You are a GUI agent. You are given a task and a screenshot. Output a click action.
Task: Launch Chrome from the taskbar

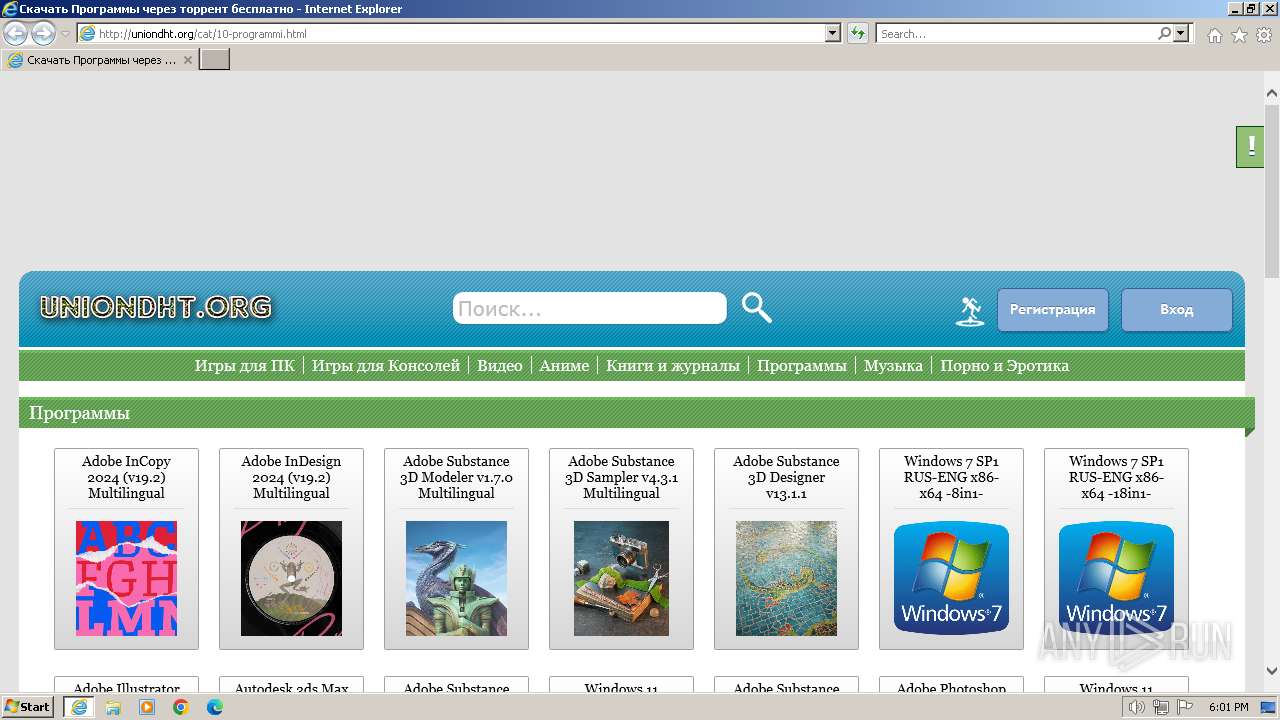[181, 707]
